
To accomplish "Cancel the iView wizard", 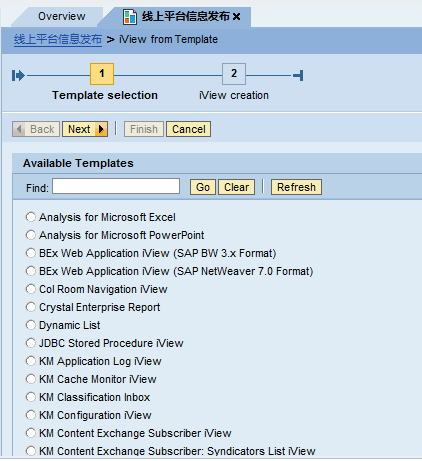I will tap(189, 129).
